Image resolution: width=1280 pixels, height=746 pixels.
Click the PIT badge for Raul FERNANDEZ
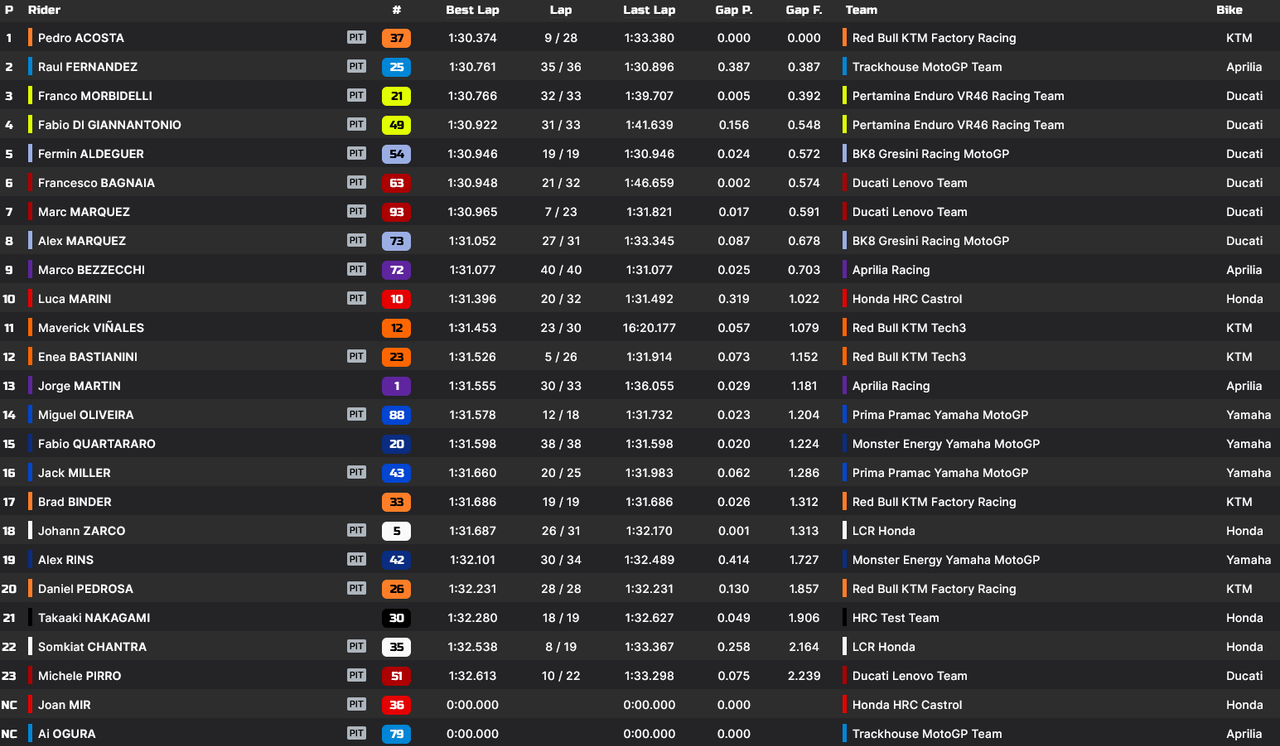[x=356, y=66]
